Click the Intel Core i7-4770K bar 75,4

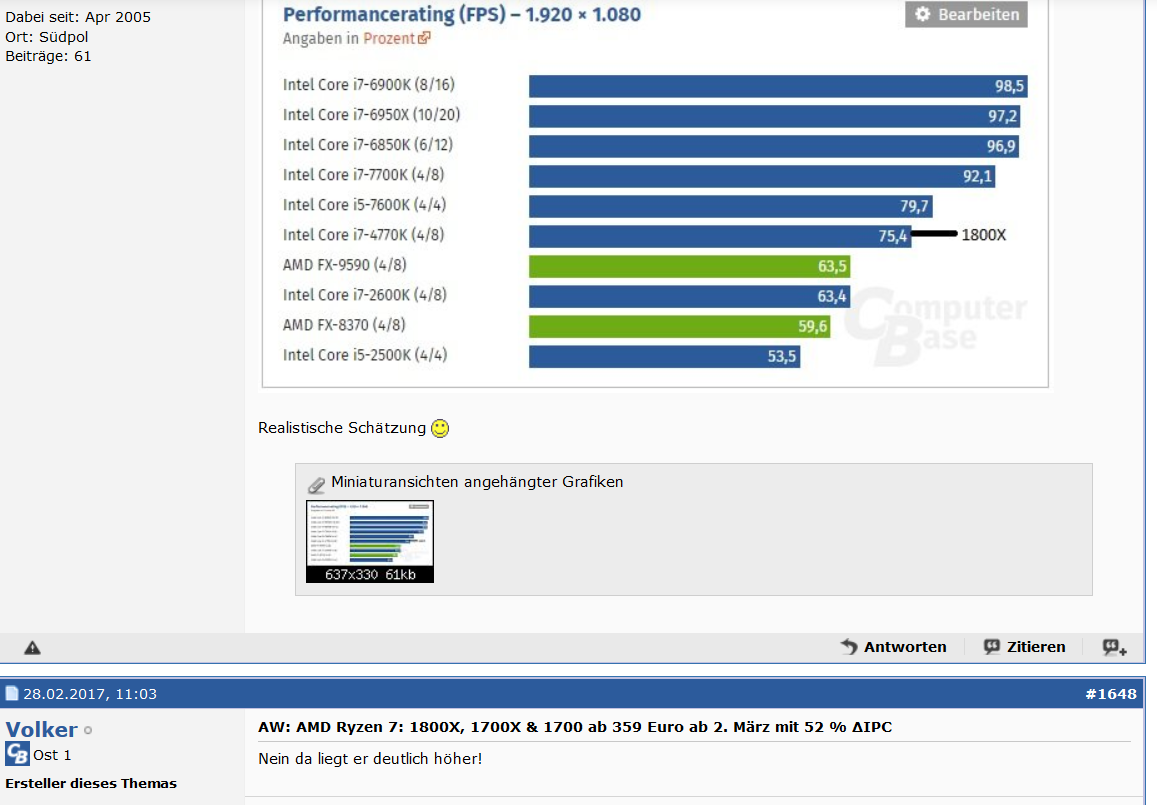coord(719,236)
